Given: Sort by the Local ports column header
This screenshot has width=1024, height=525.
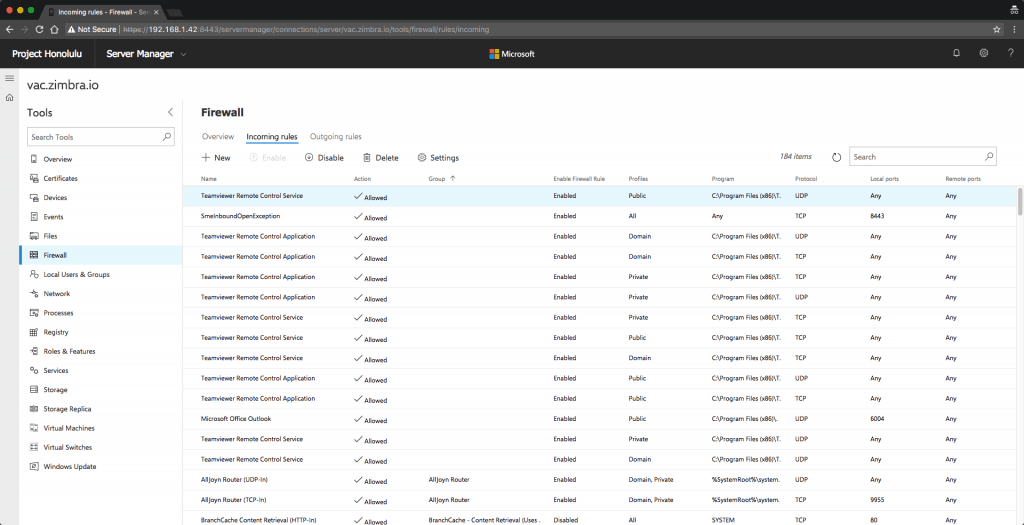Looking at the screenshot, I should pos(885,178).
